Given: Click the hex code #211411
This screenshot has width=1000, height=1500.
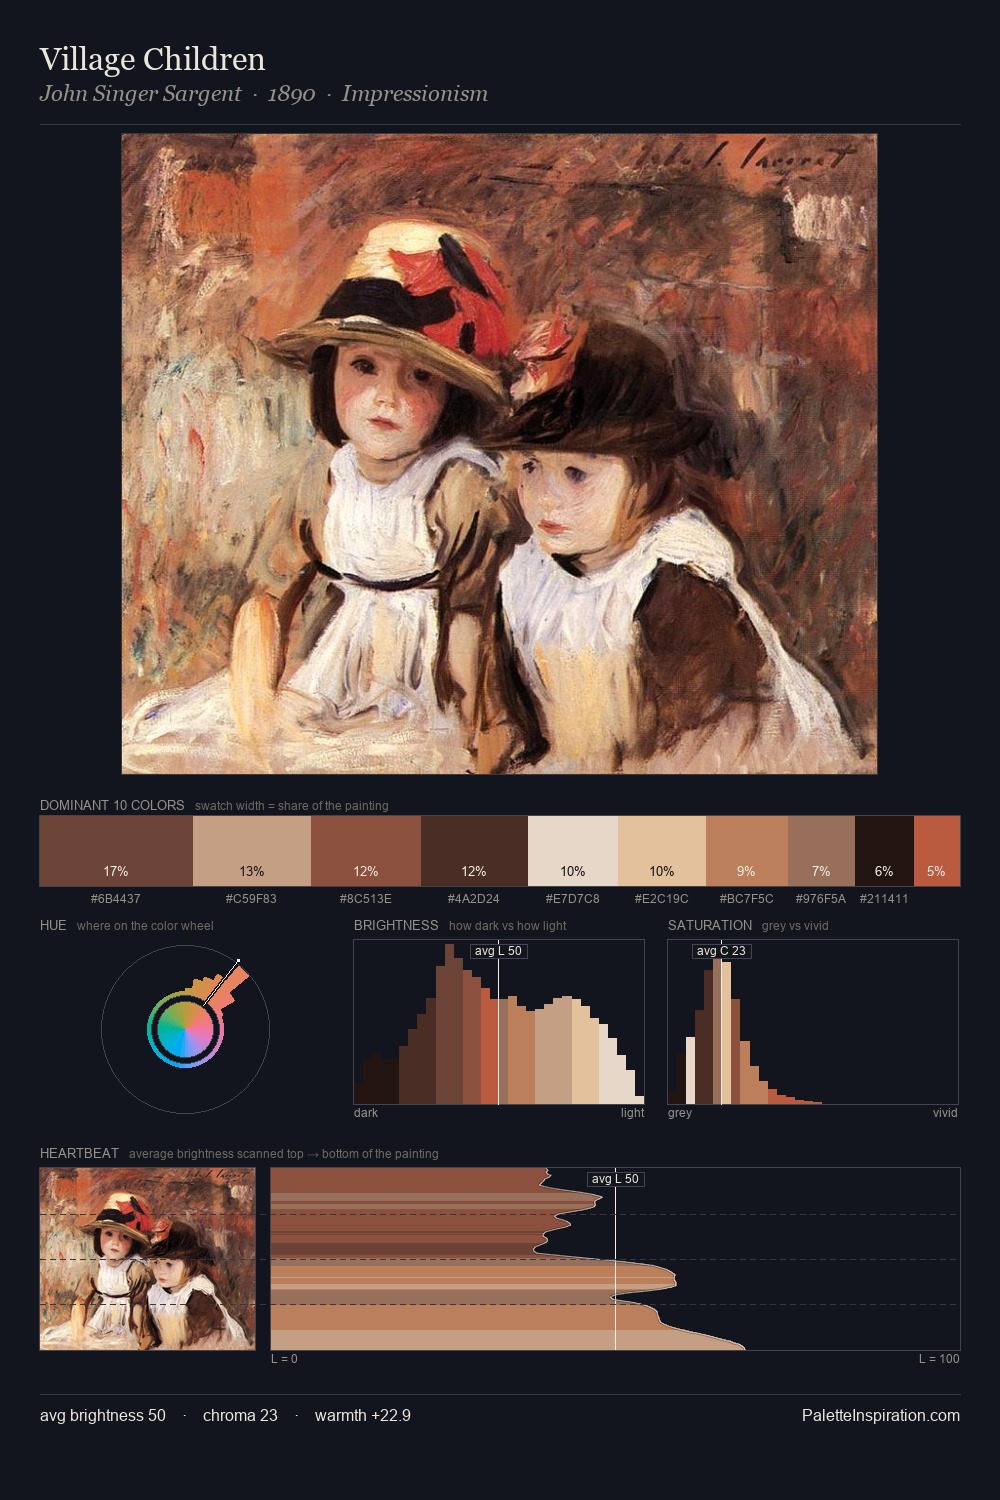Looking at the screenshot, I should [x=884, y=898].
